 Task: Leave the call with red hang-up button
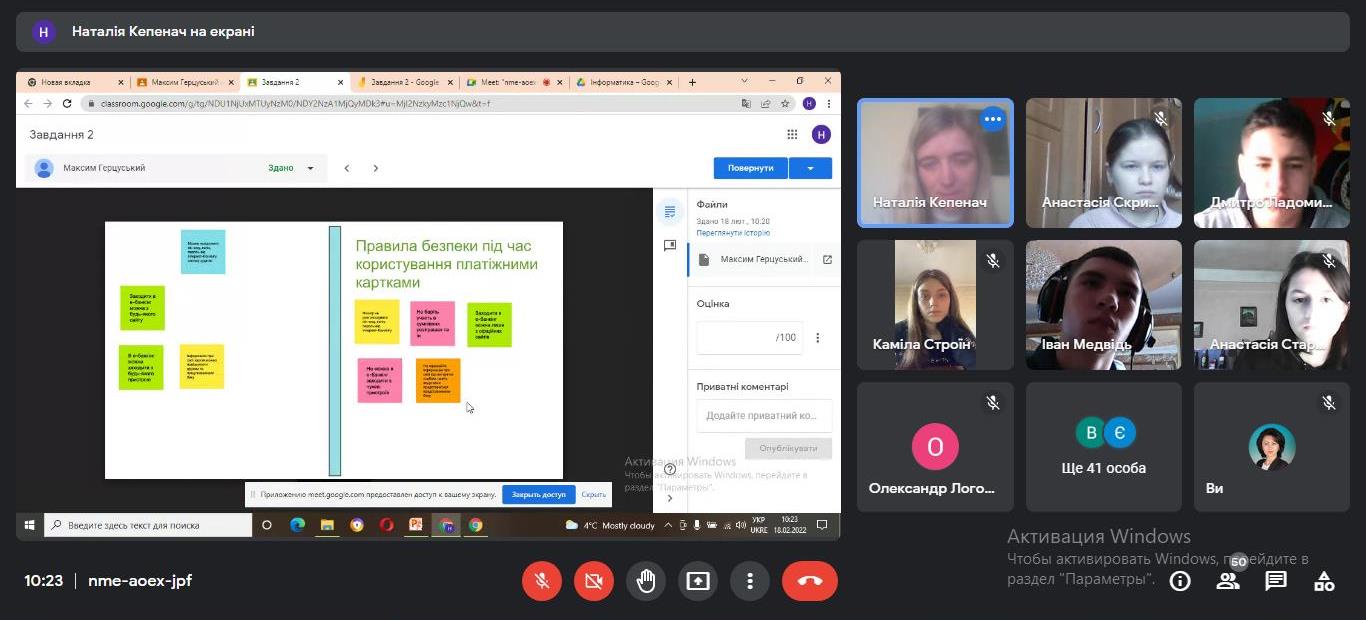(x=810, y=581)
